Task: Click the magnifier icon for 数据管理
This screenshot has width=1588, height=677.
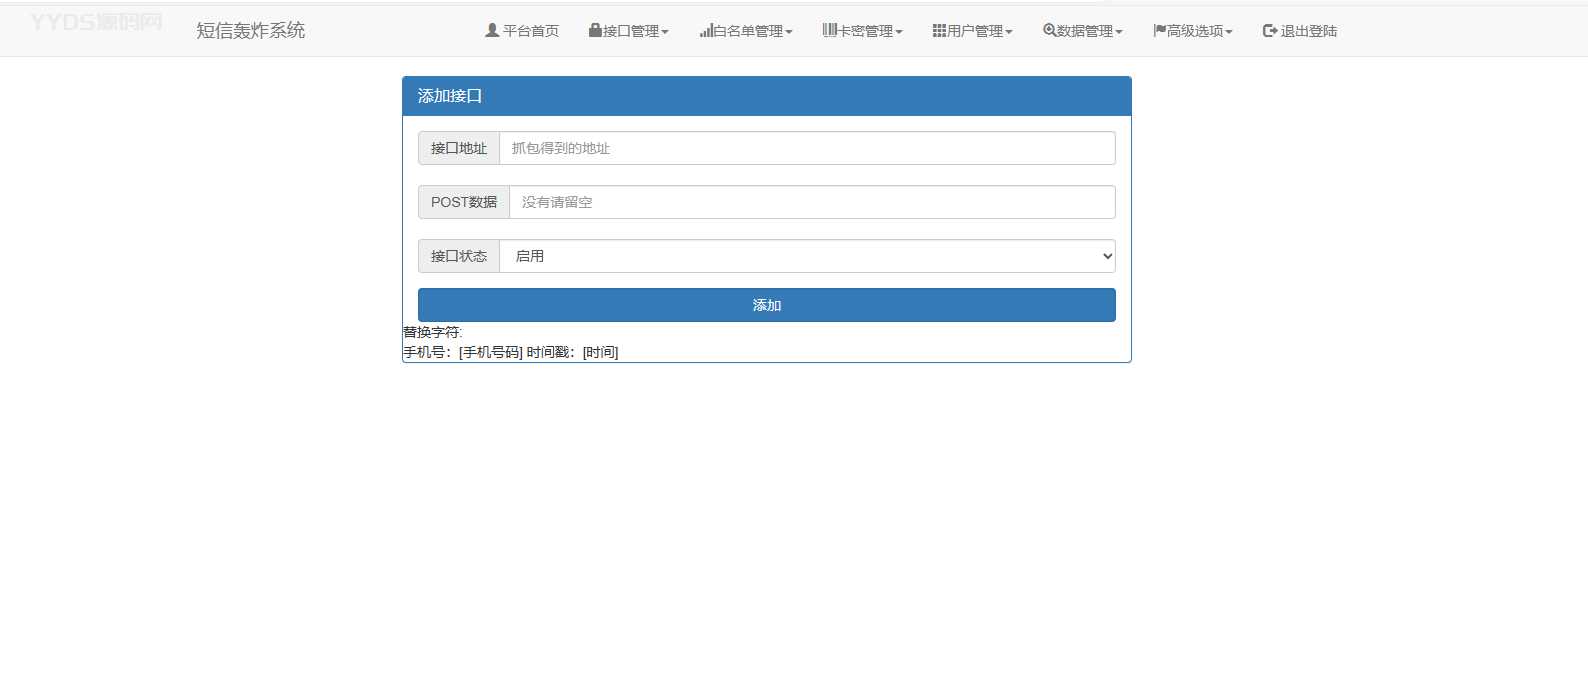Action: [x=1049, y=31]
